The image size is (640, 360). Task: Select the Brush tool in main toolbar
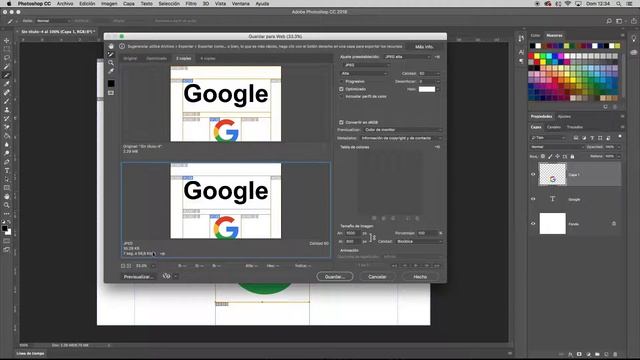[7, 101]
